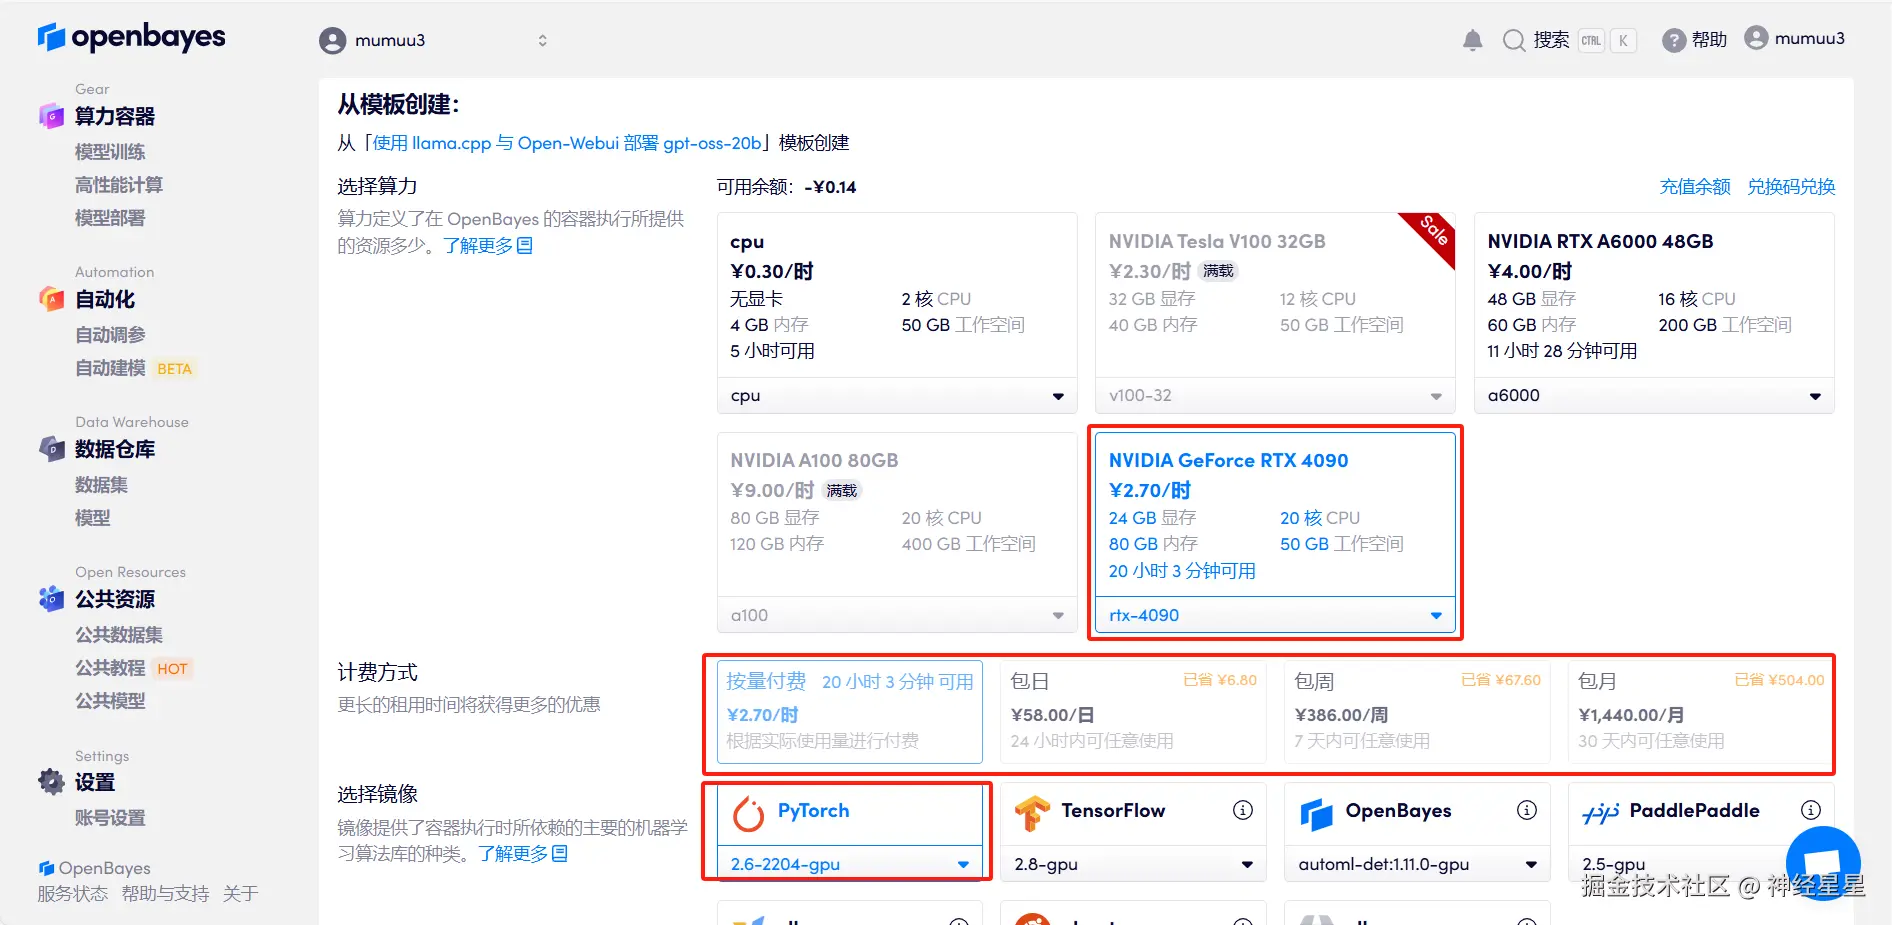
Task: Pick the OpenBayes cube logo in images
Action: click(1316, 814)
